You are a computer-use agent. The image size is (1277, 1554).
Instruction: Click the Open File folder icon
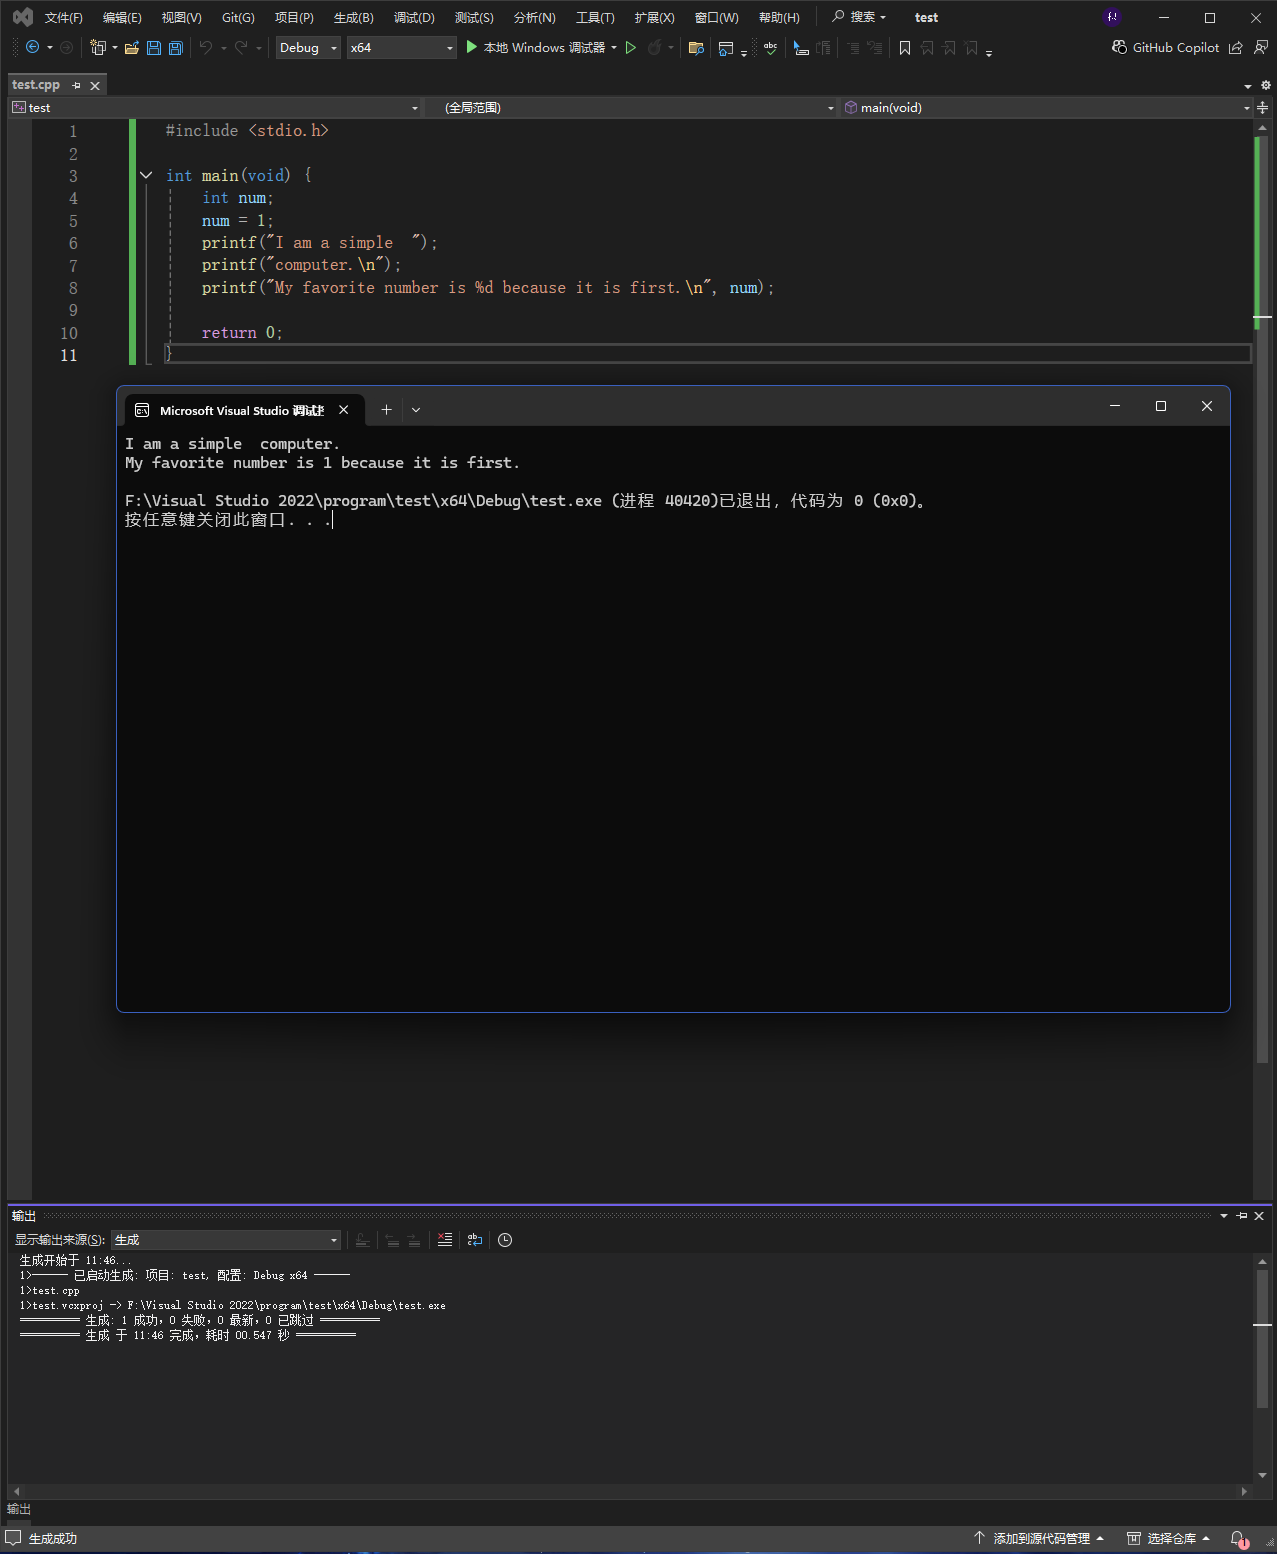[x=131, y=47]
